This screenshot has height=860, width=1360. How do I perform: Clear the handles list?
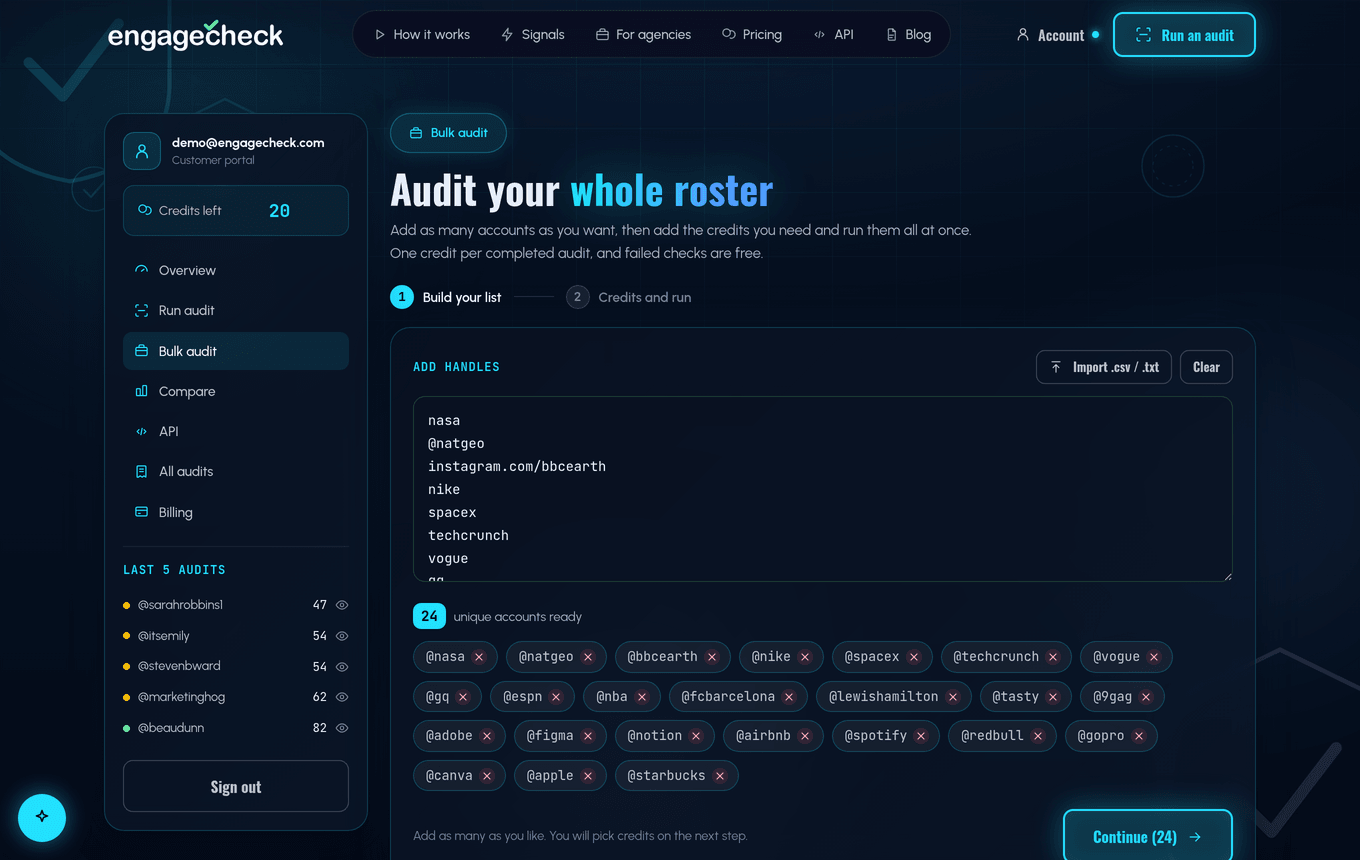click(1206, 367)
